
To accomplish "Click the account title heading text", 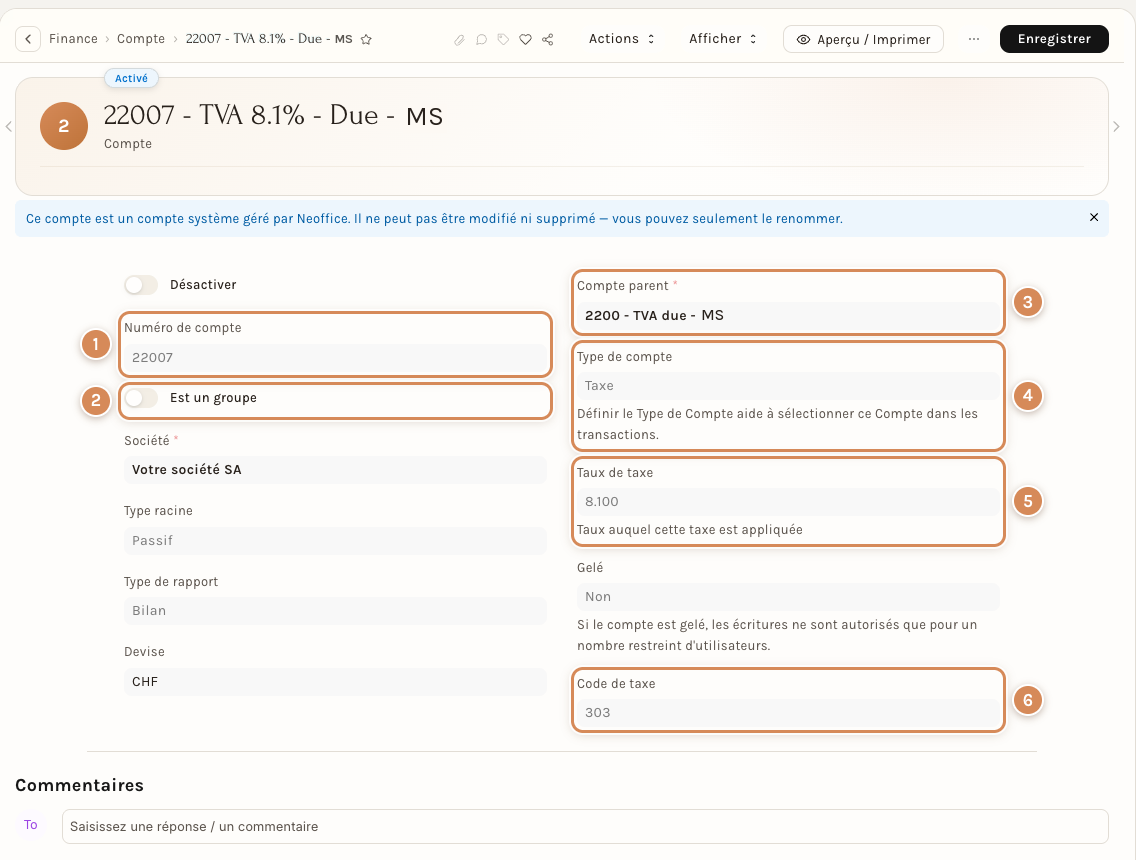I will coord(273,115).
